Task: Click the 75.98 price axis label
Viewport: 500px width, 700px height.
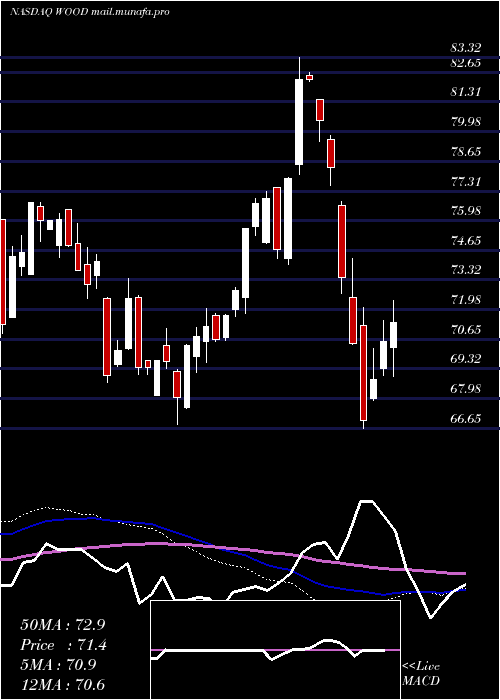Action: (466, 211)
